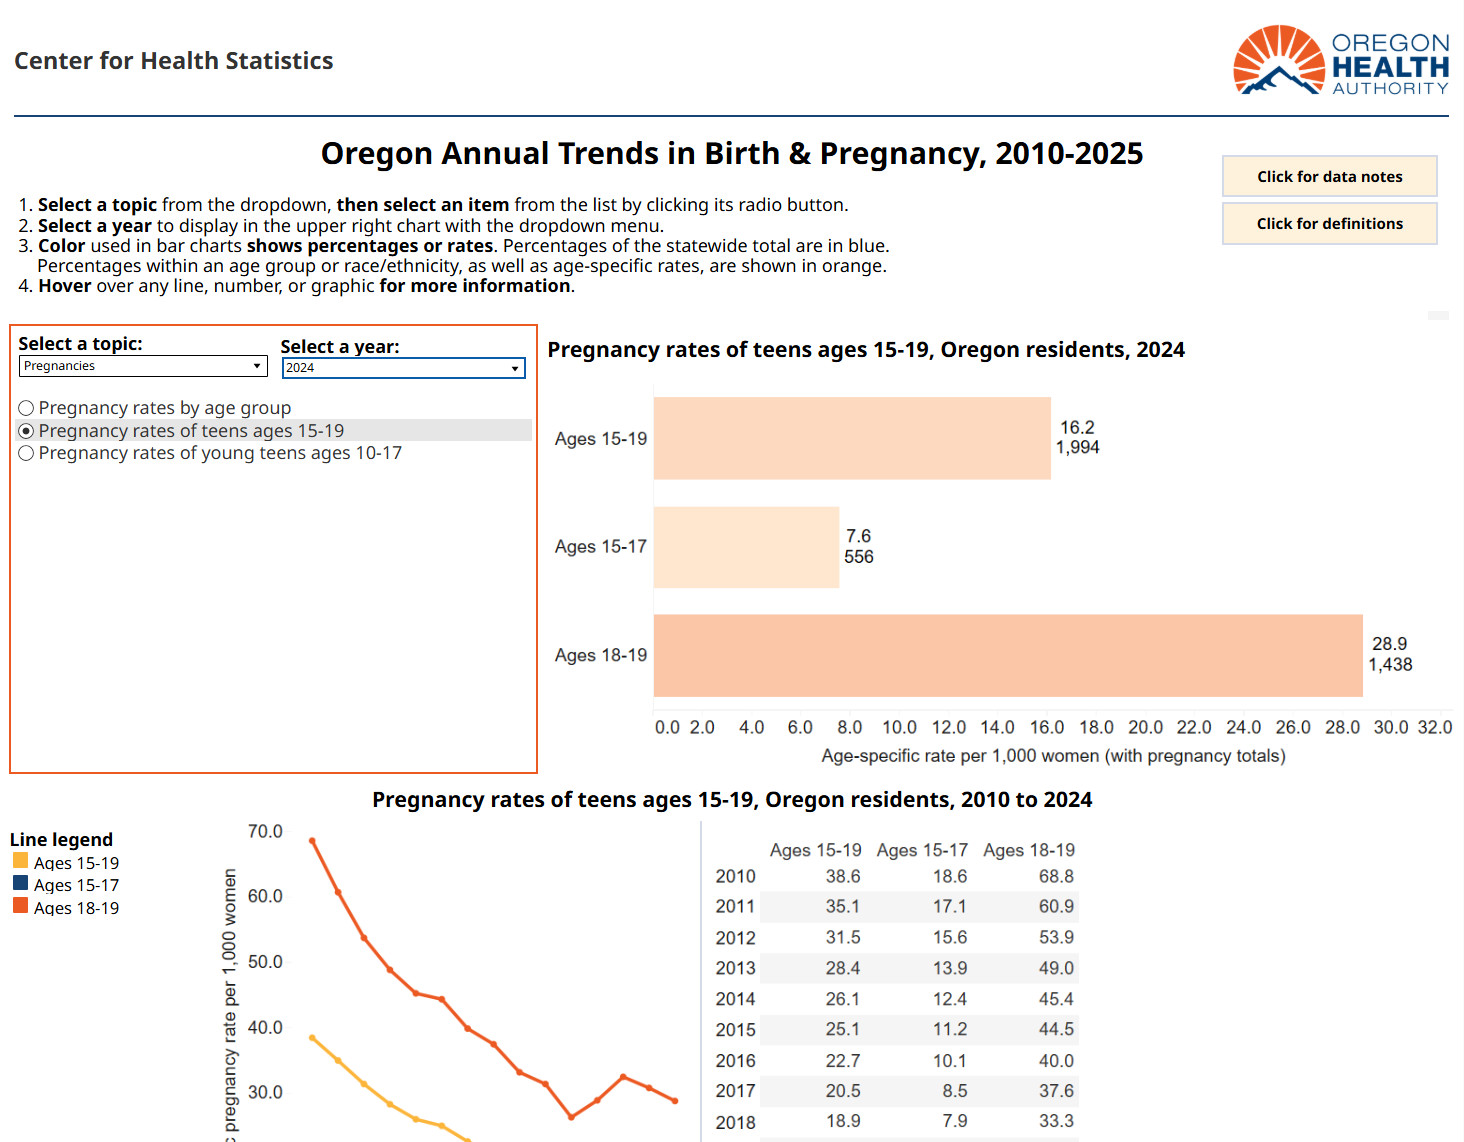Click the Ages 15-17 bar in chart
Viewport: 1464px width, 1142px height.
click(746, 547)
